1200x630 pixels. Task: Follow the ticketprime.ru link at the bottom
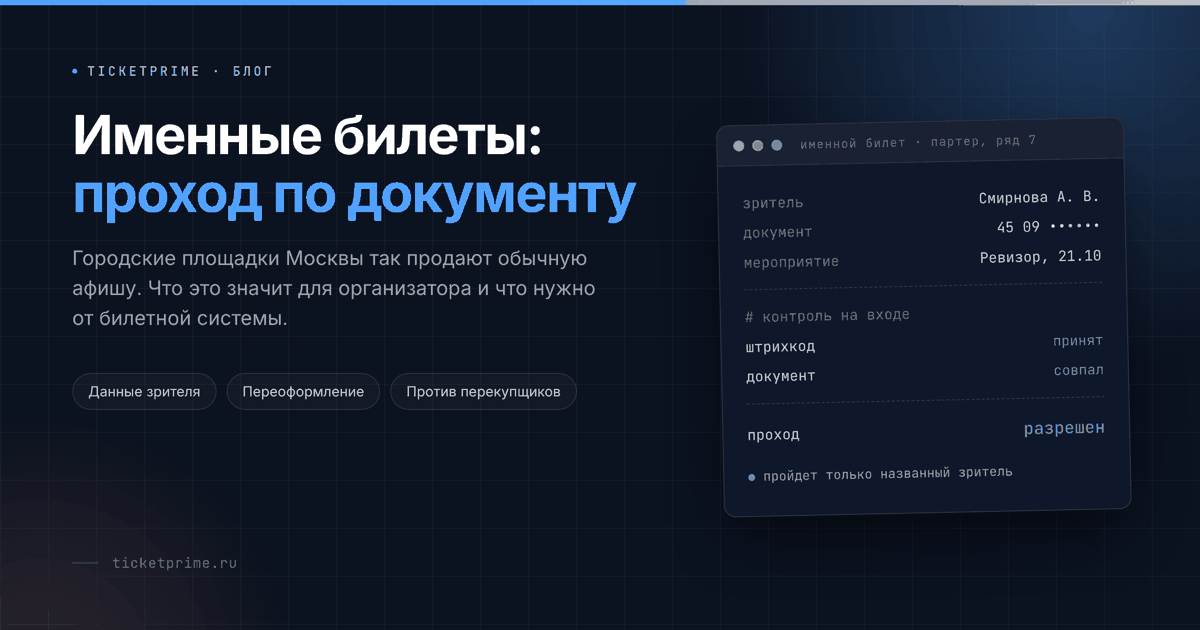(x=175, y=563)
